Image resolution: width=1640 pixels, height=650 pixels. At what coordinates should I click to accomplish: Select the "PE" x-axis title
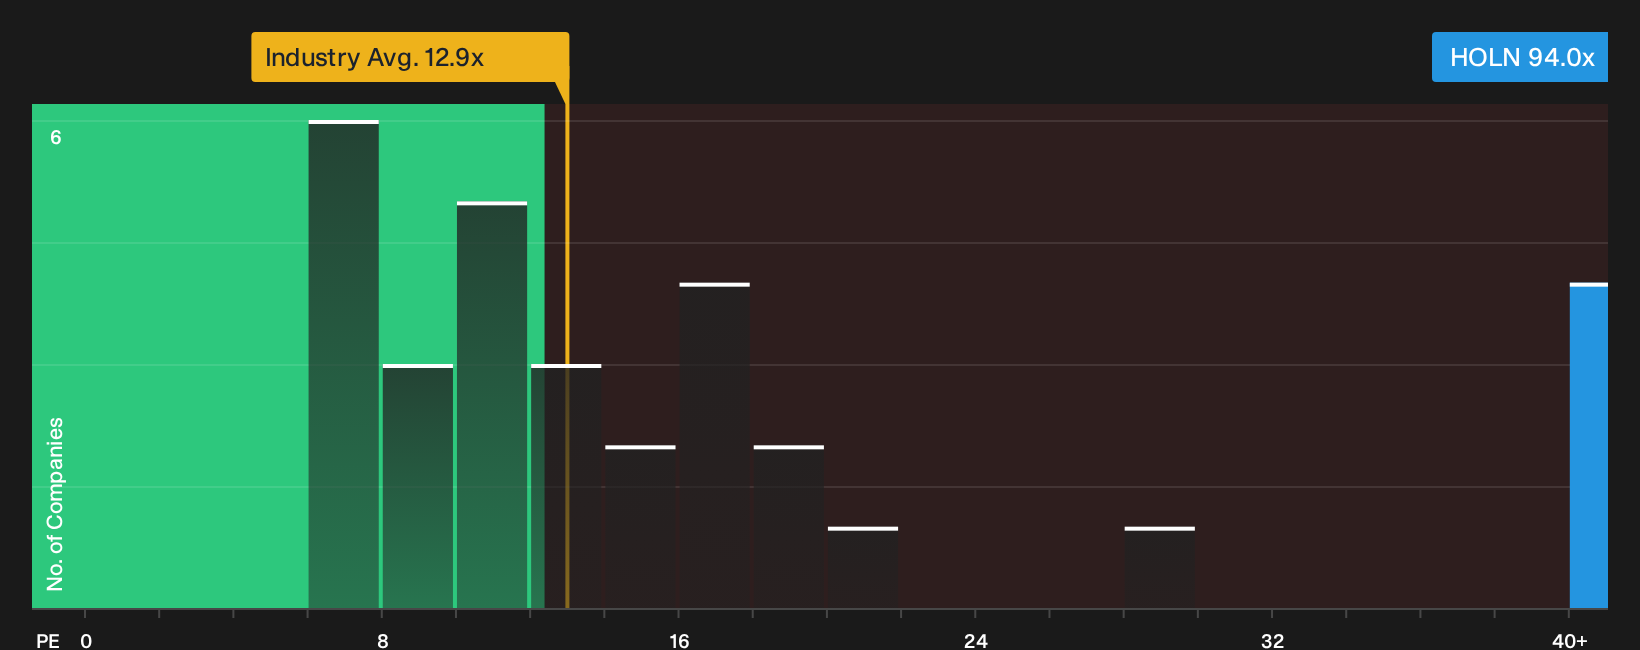click(48, 641)
